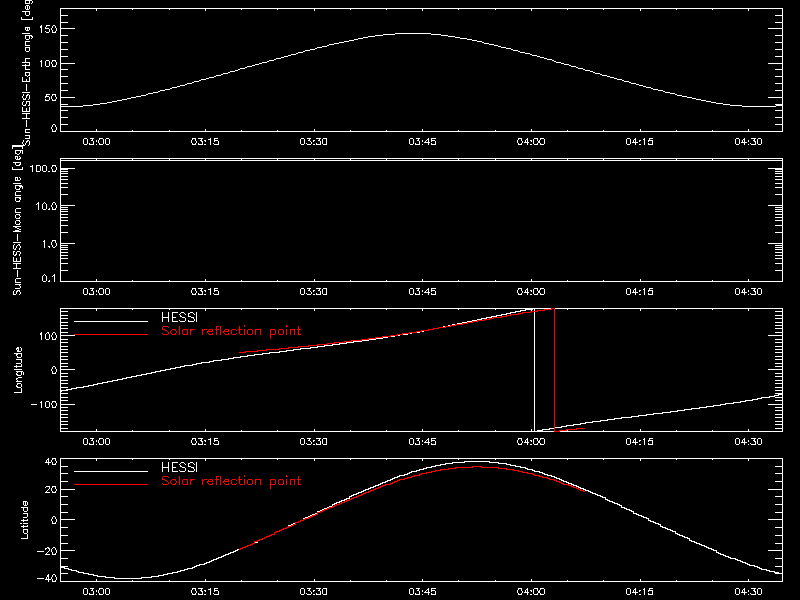The width and height of the screenshot is (800, 600).
Task: Click the "Latitude" y-axis label
Action: pyautogui.click(x=24, y=519)
